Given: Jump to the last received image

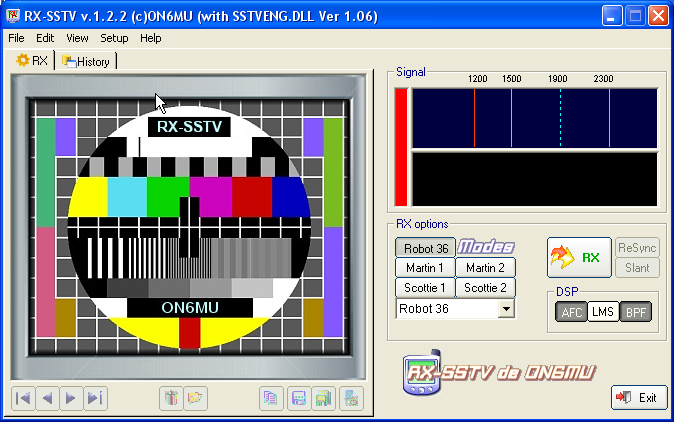Looking at the screenshot, I should click(95, 398).
